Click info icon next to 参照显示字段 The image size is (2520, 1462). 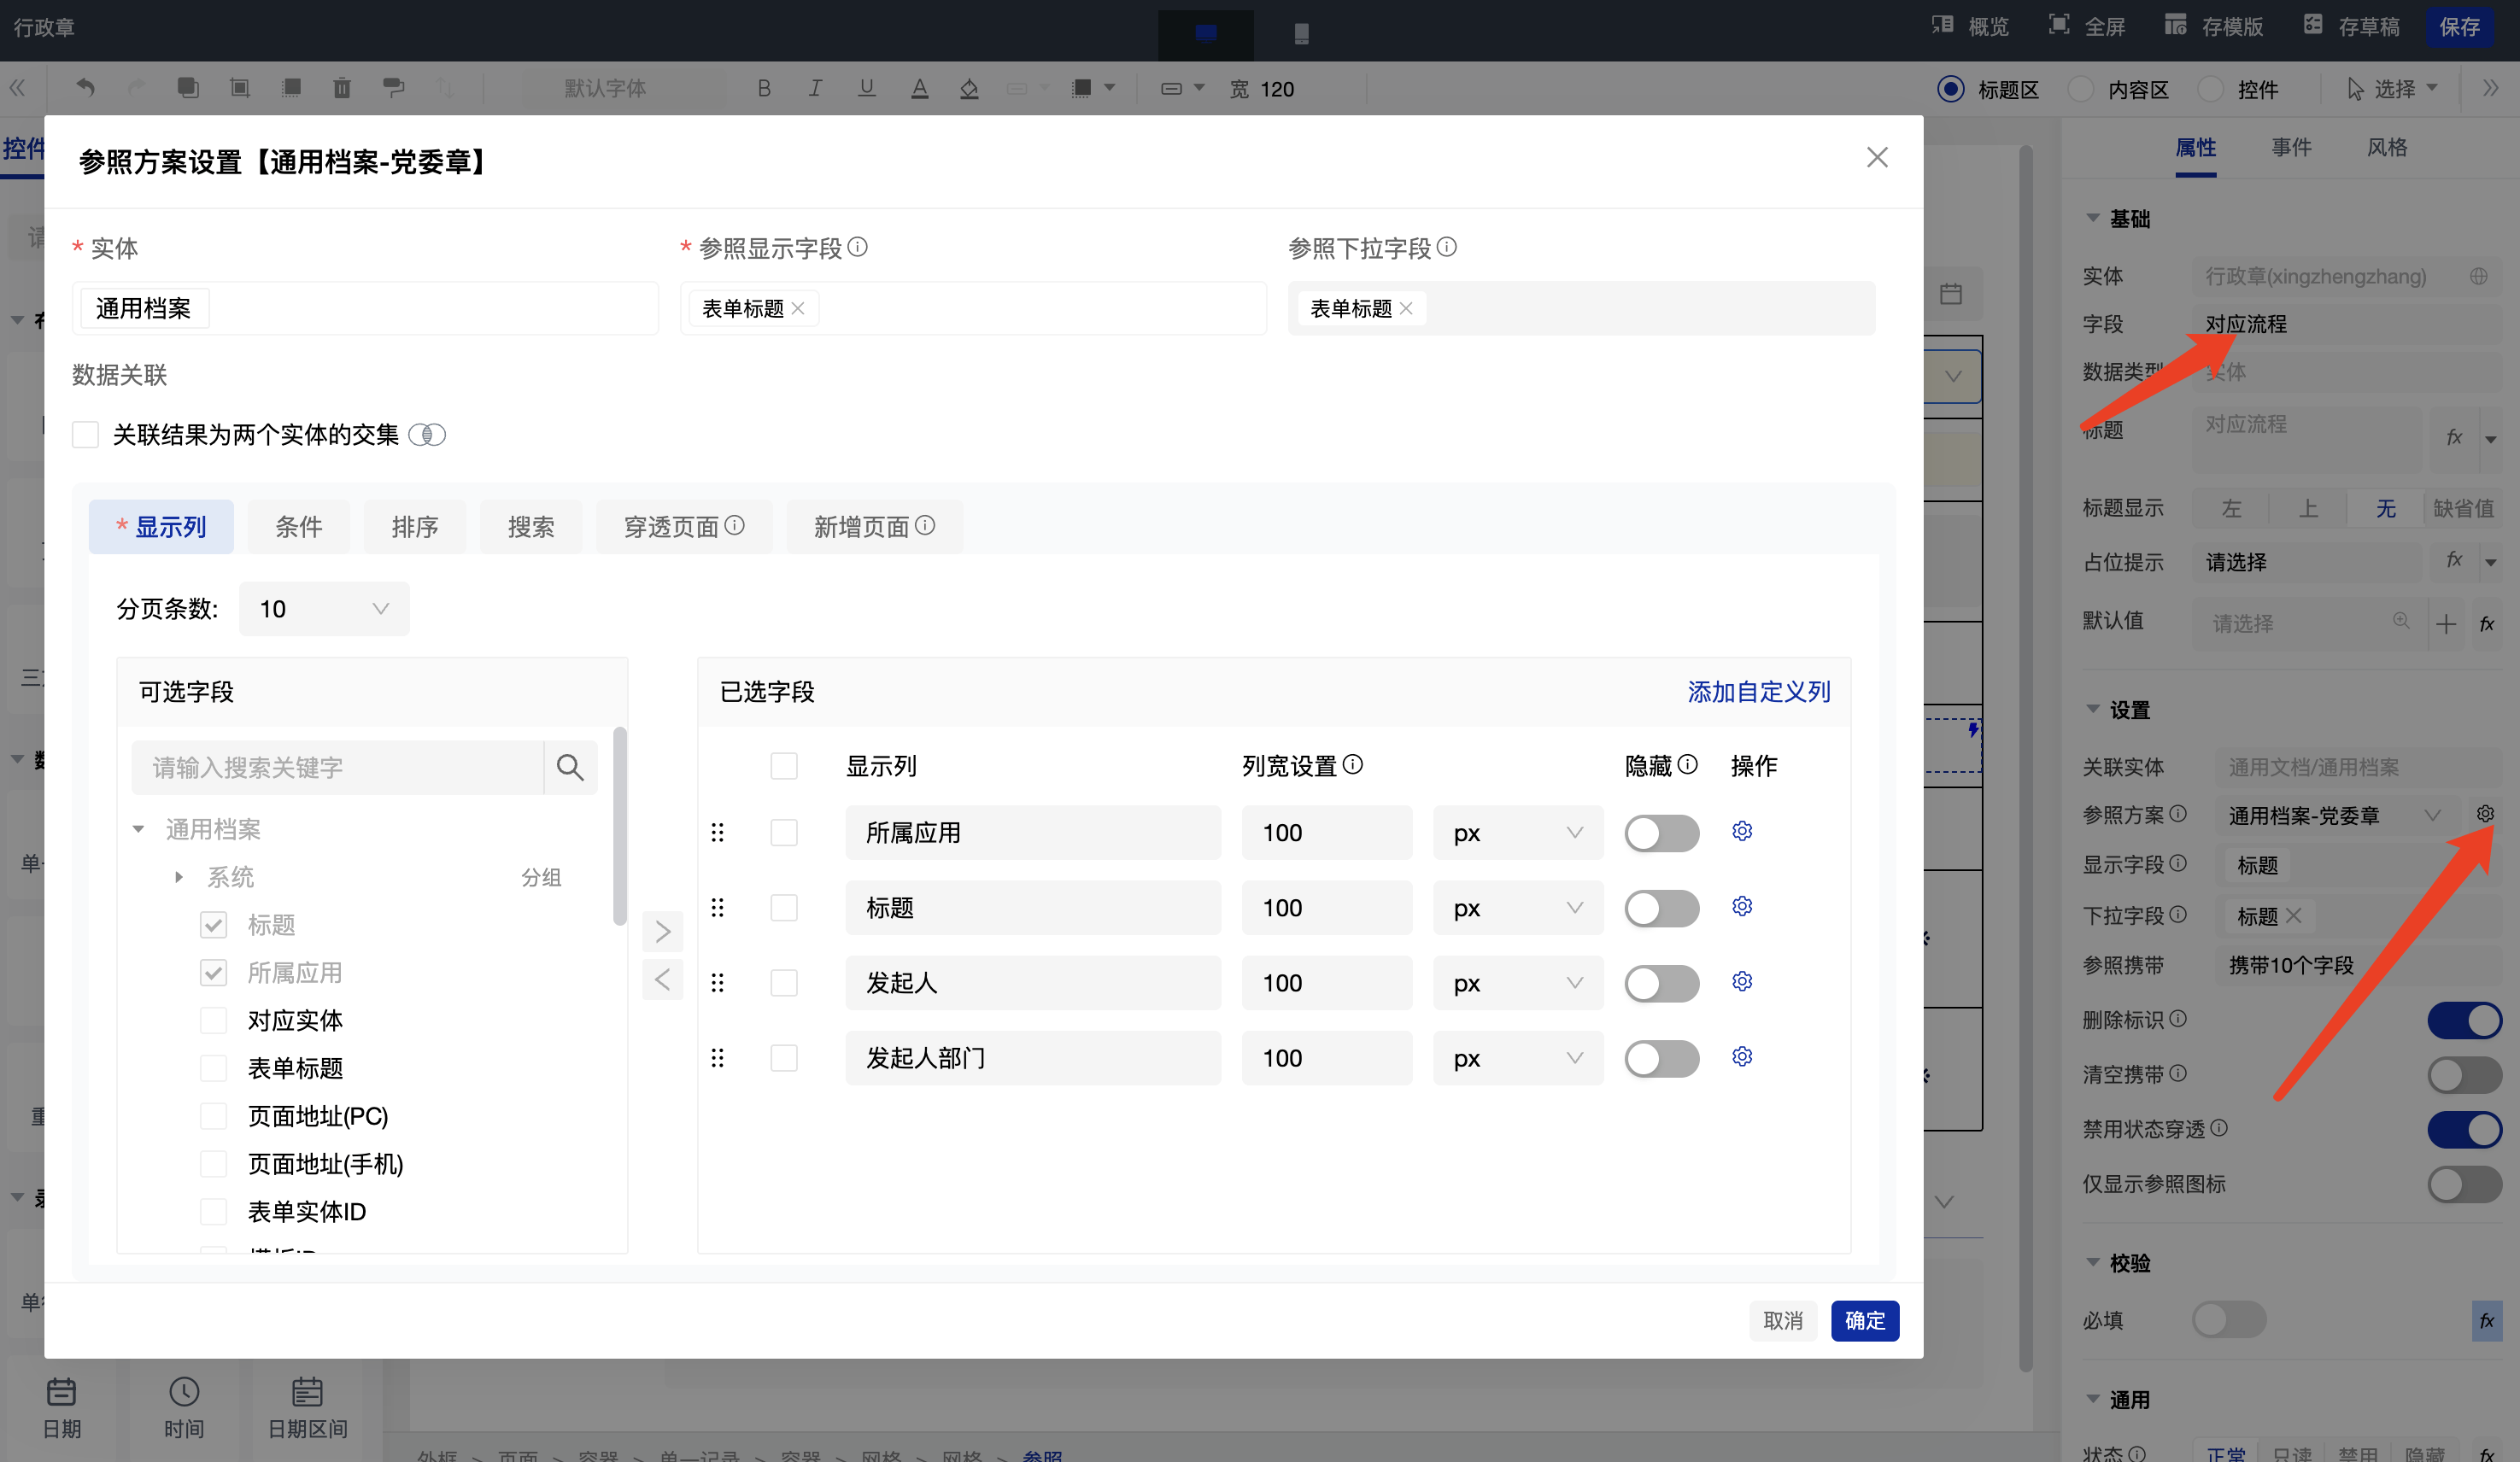[858, 246]
